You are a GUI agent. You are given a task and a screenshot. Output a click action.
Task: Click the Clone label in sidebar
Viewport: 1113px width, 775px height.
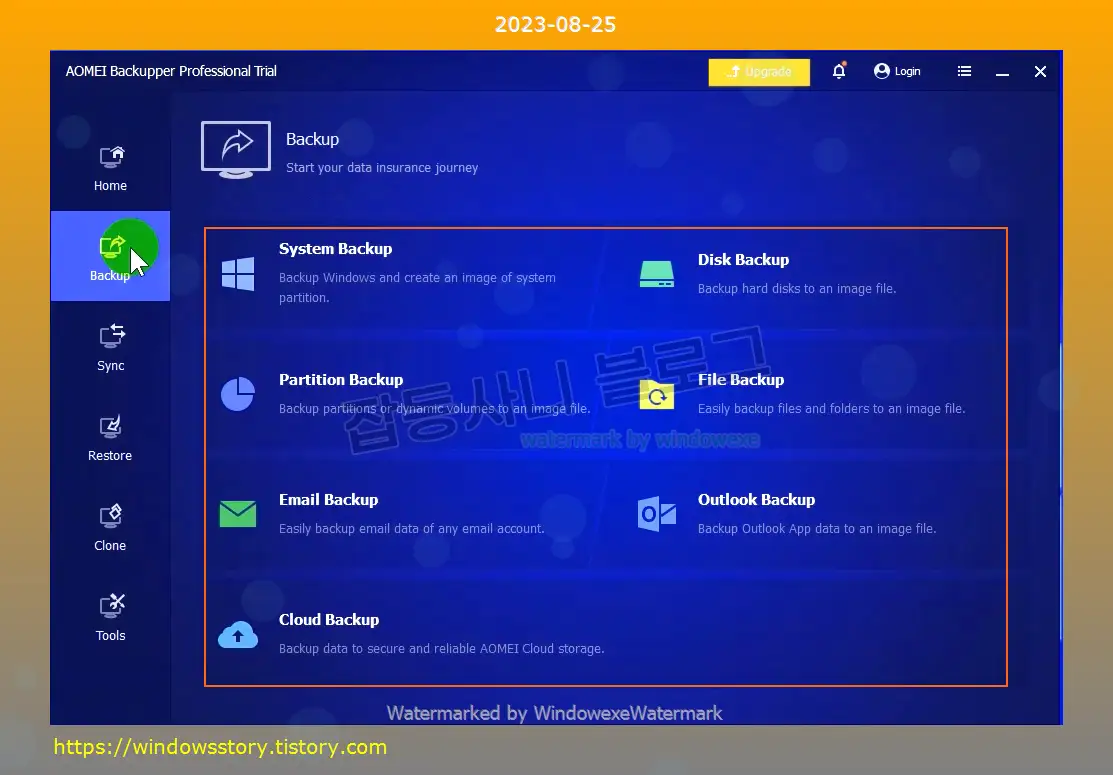click(x=110, y=546)
